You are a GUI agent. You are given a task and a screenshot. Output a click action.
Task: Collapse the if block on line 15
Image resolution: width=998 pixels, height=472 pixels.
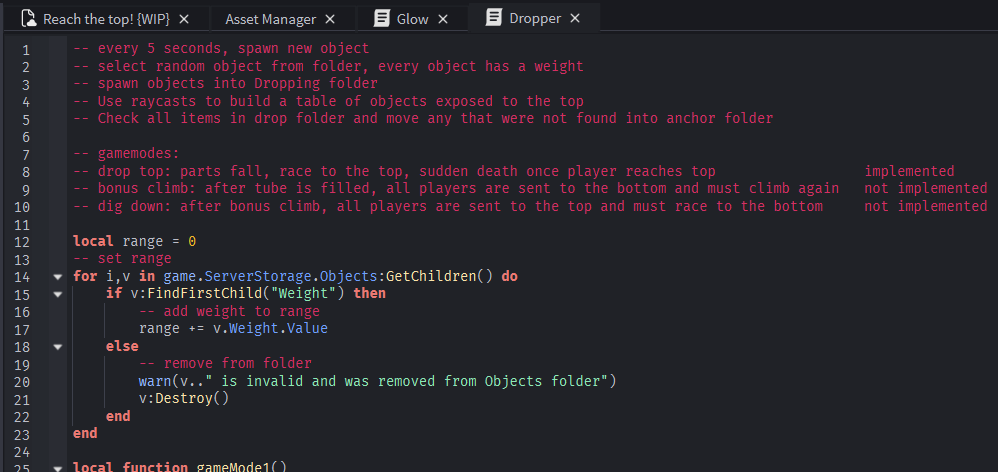pos(57,294)
